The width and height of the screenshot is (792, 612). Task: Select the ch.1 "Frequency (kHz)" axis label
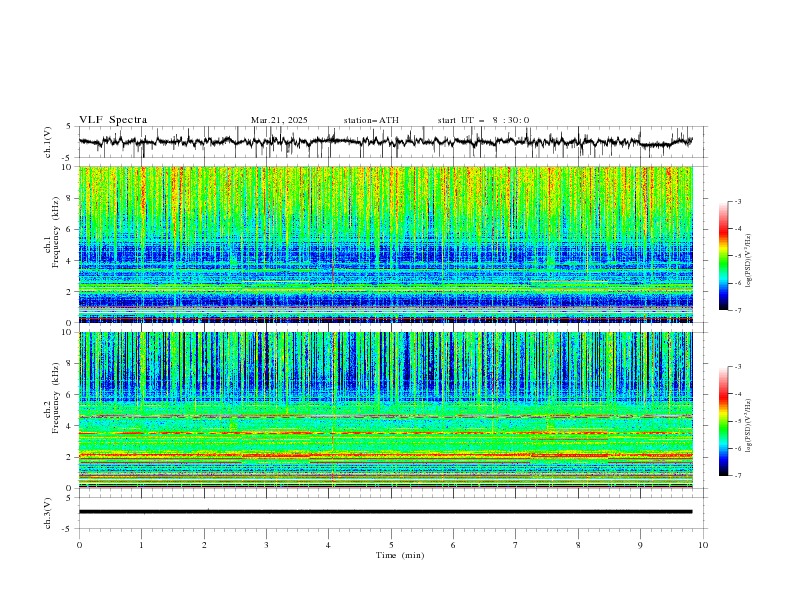click(55, 232)
